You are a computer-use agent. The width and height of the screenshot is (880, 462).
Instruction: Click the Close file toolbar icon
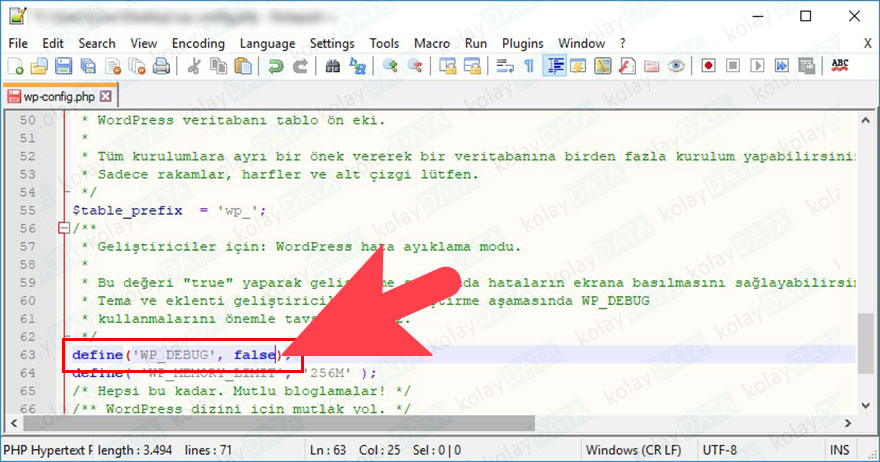pyautogui.click(x=113, y=66)
